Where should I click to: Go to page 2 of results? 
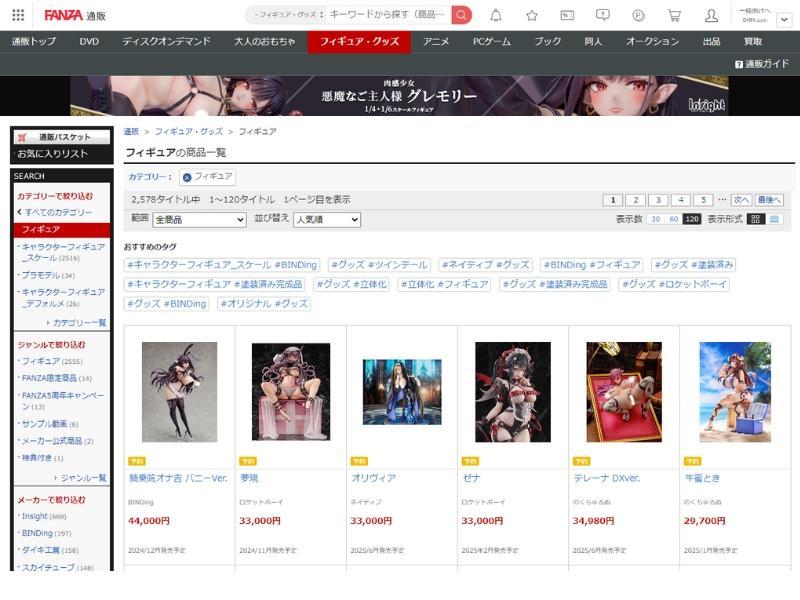tap(636, 200)
